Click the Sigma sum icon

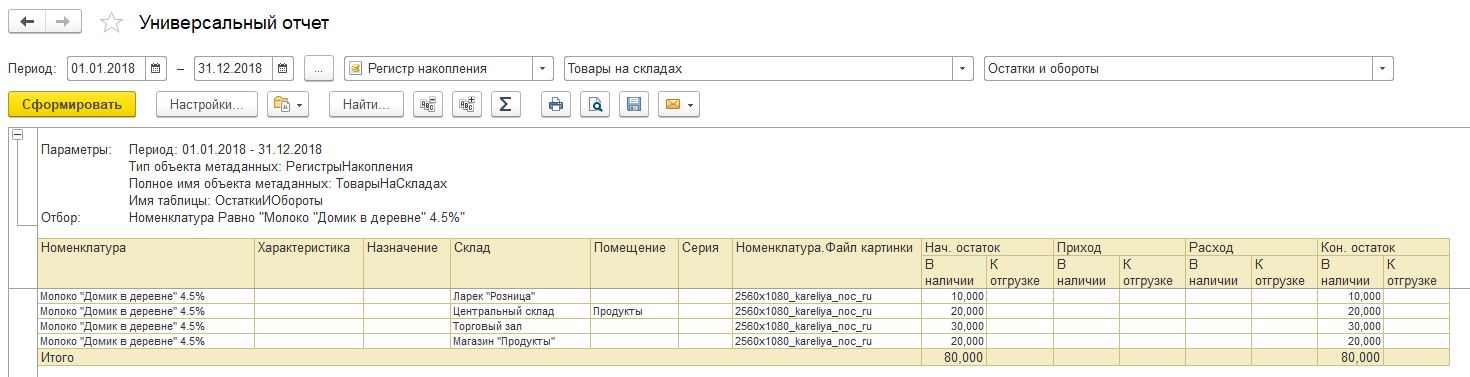(x=505, y=104)
